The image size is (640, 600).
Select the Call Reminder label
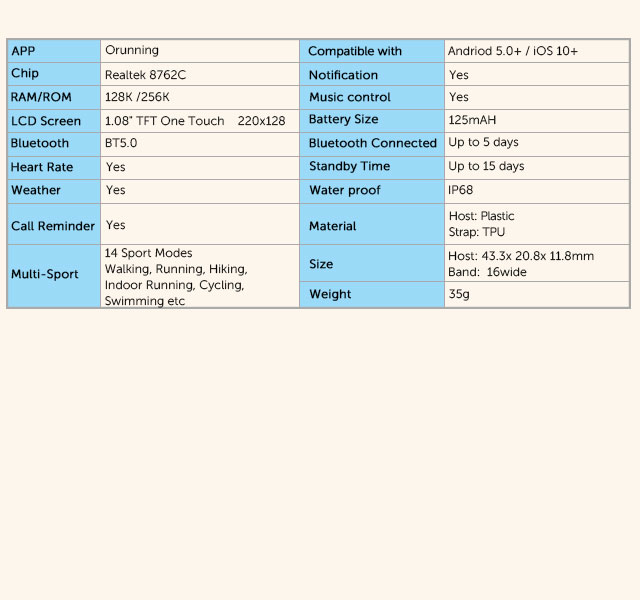53,226
